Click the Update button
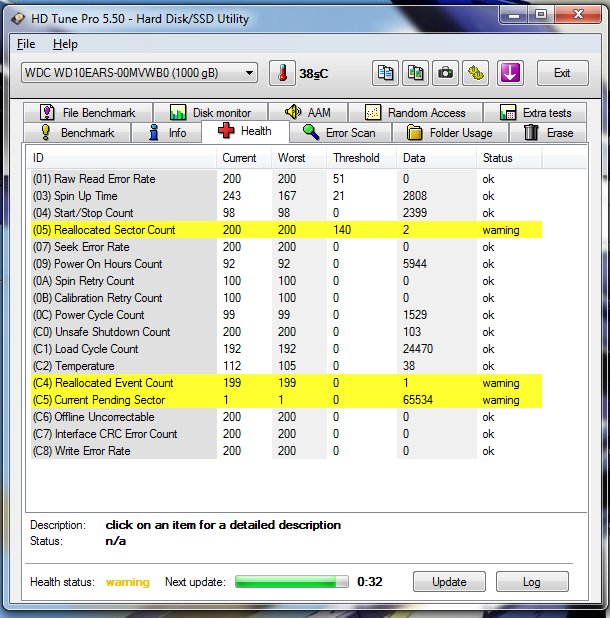Viewport: 610px width, 618px height. click(449, 582)
